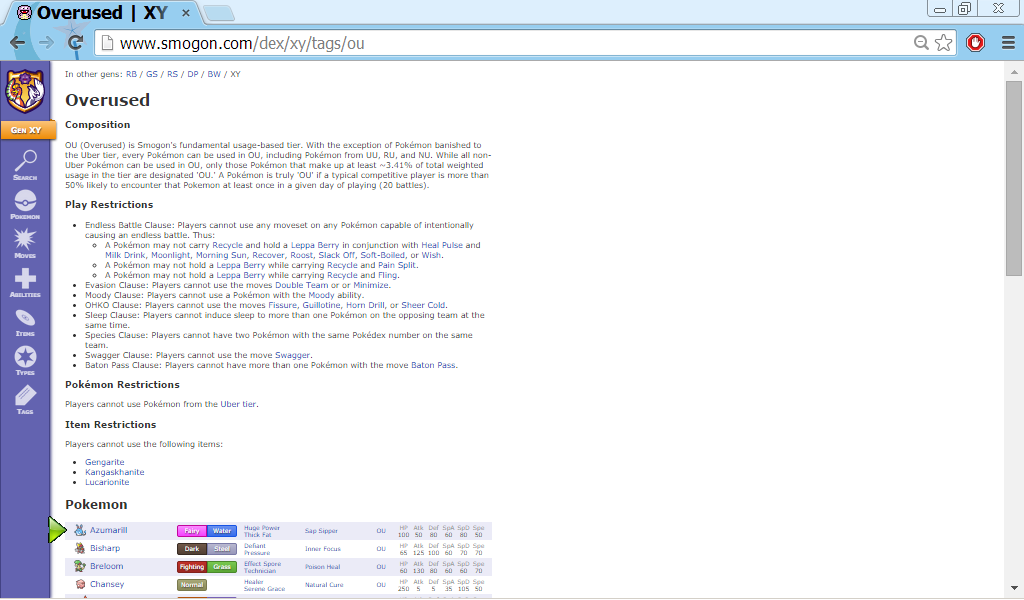Open the Tags sidebar section
Screen dimensions: 1024x600
click(x=25, y=400)
